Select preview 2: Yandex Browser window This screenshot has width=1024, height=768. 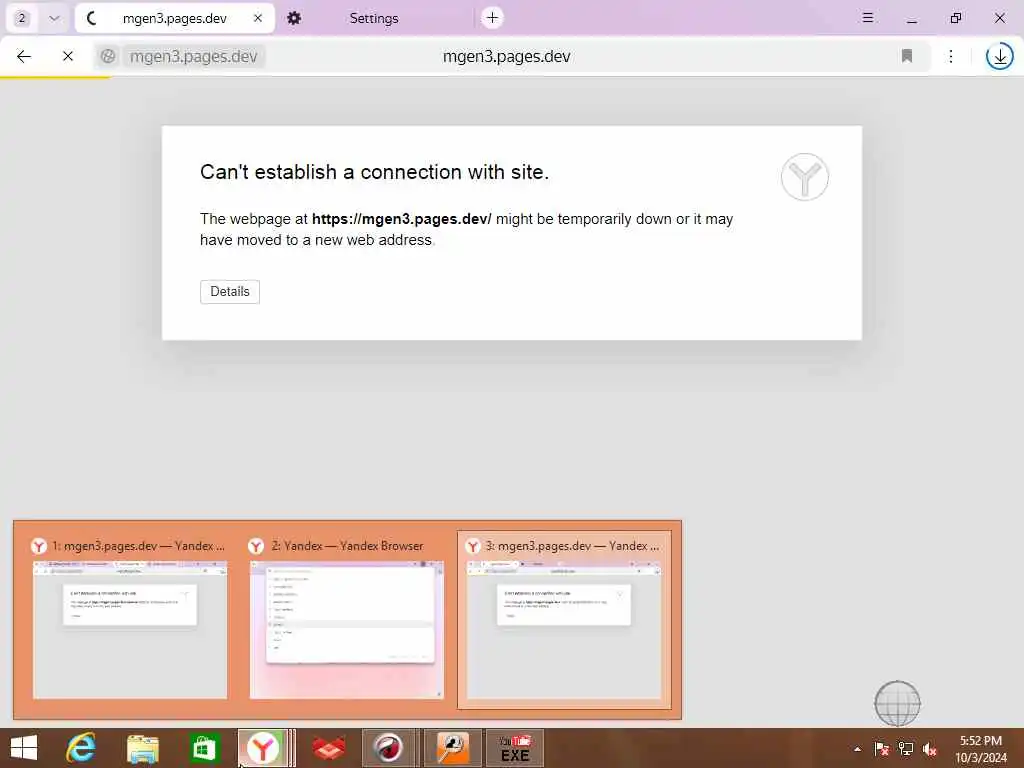point(347,620)
